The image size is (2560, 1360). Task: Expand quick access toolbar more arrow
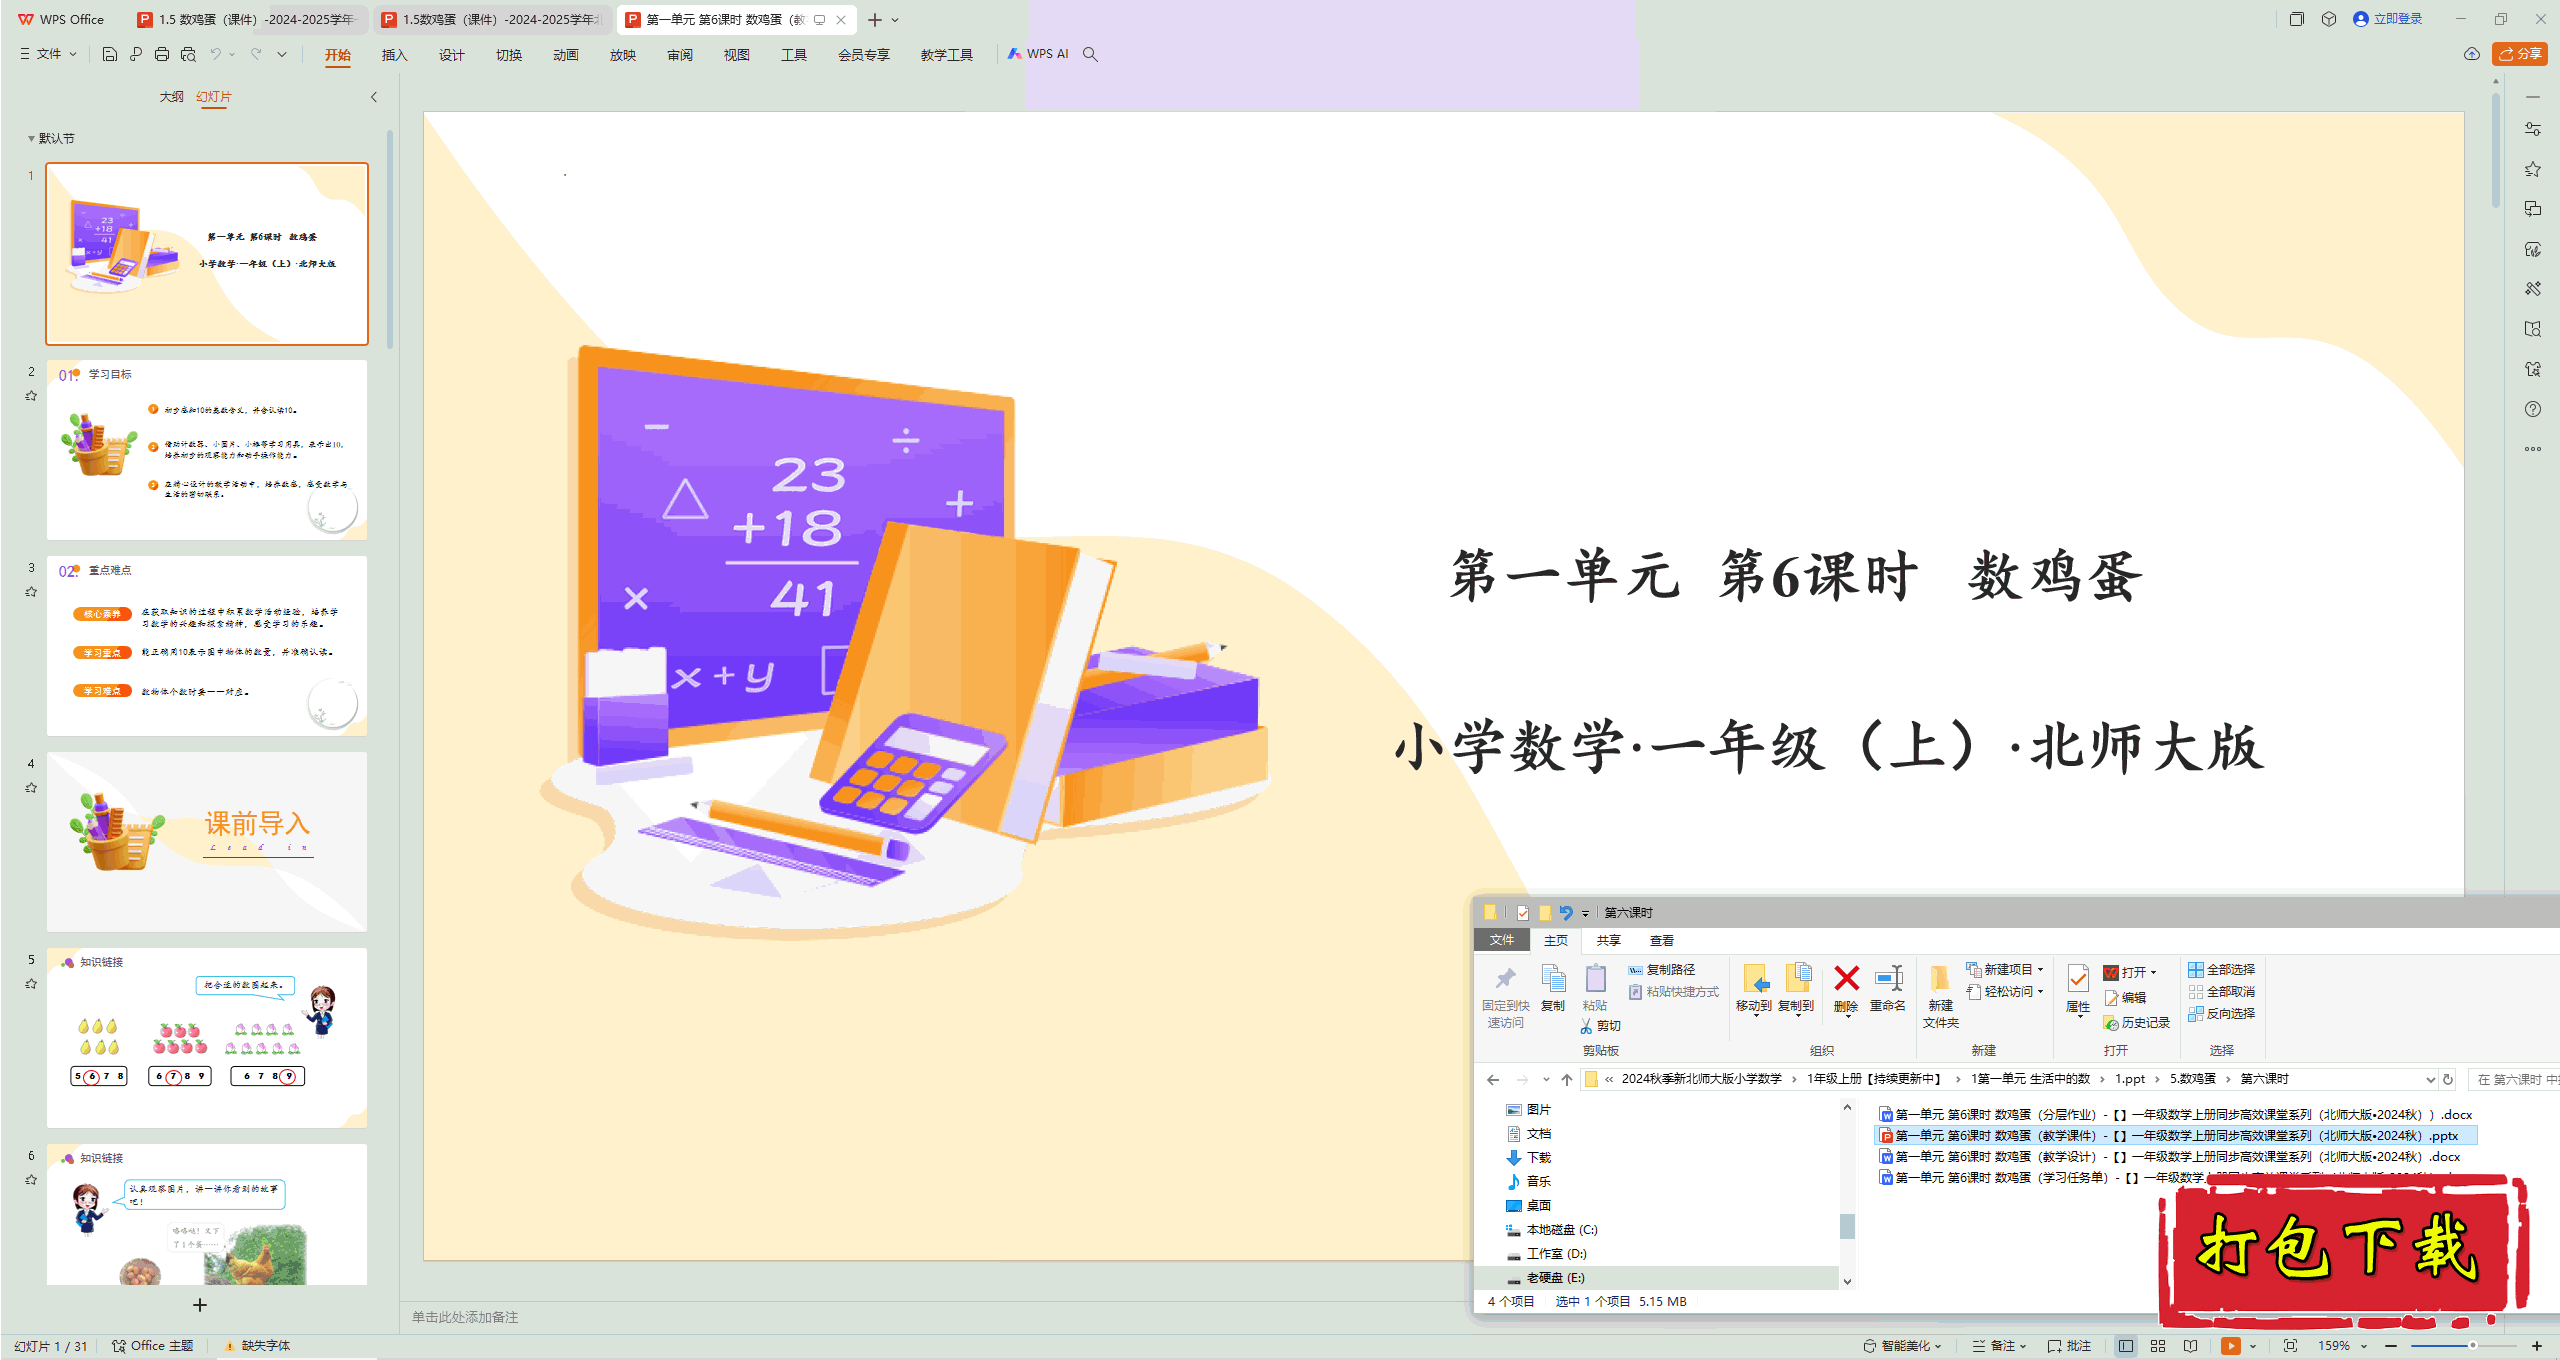(282, 54)
